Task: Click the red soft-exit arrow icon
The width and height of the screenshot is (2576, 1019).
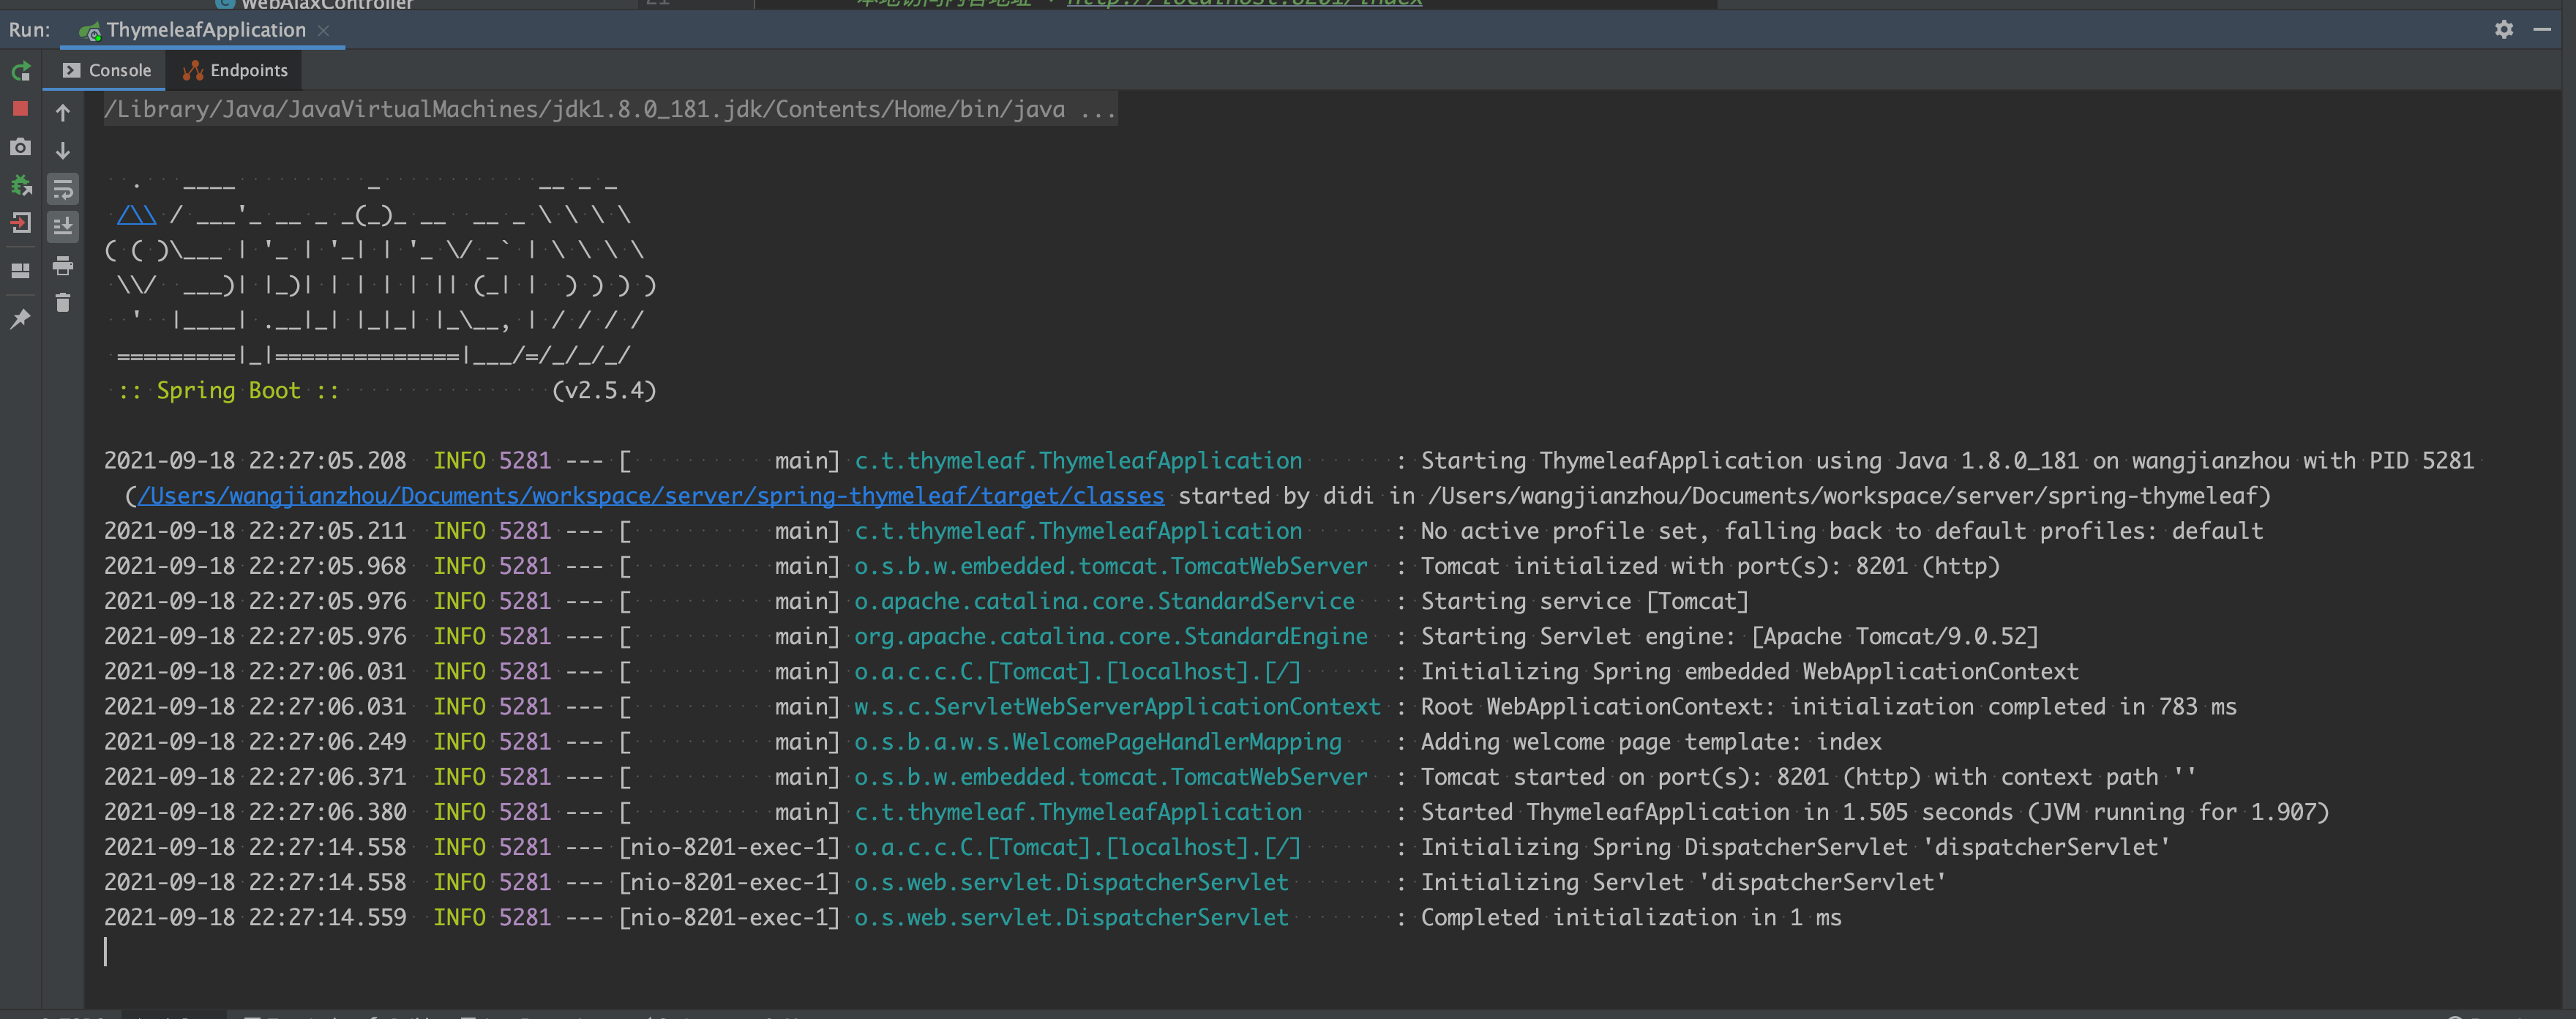Action: pyautogui.click(x=20, y=224)
